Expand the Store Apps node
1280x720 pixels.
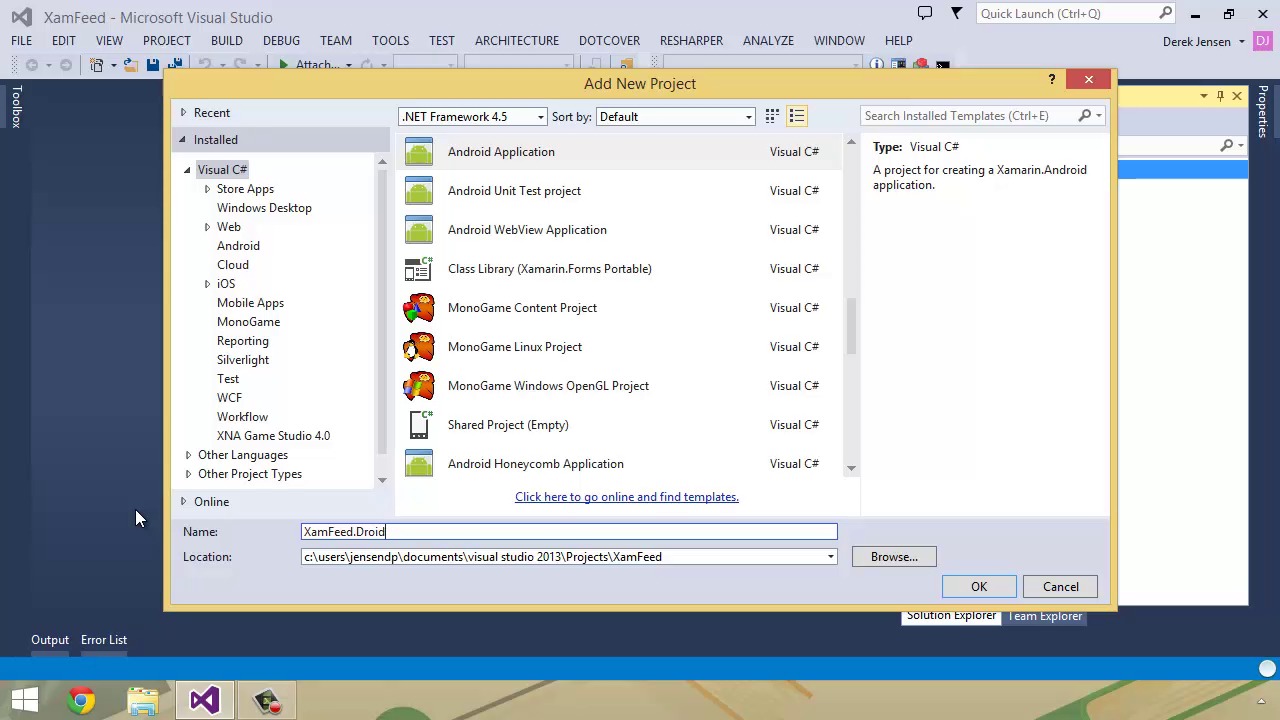(x=207, y=189)
